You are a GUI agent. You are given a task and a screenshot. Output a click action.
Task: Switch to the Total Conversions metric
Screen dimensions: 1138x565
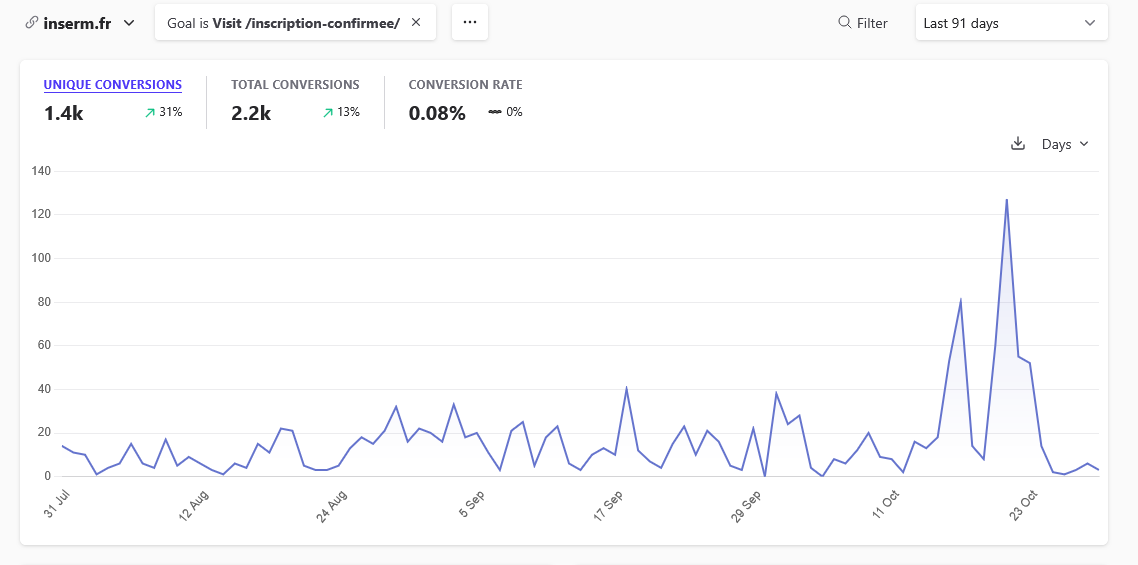(295, 85)
